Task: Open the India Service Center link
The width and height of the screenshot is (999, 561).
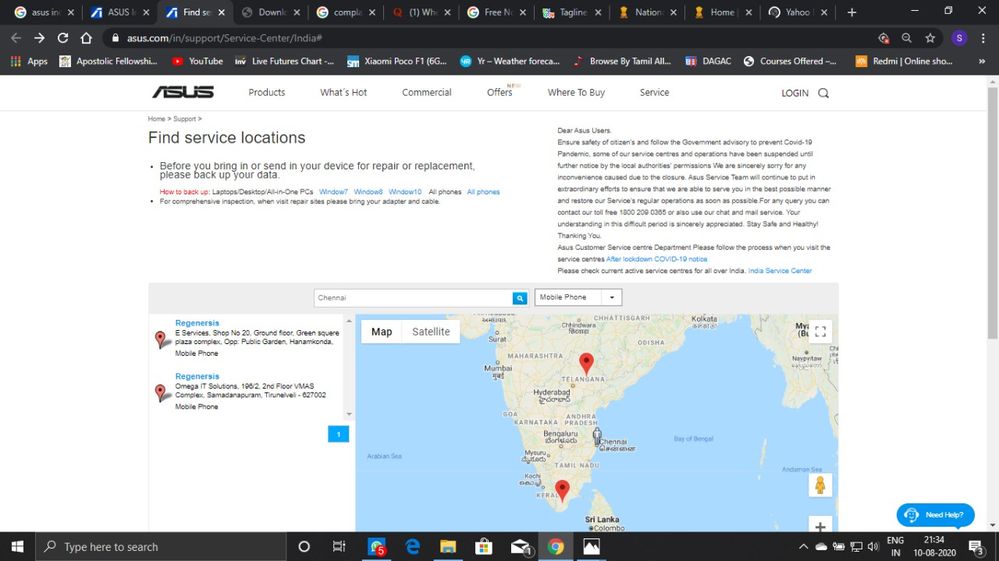Action: (x=780, y=271)
